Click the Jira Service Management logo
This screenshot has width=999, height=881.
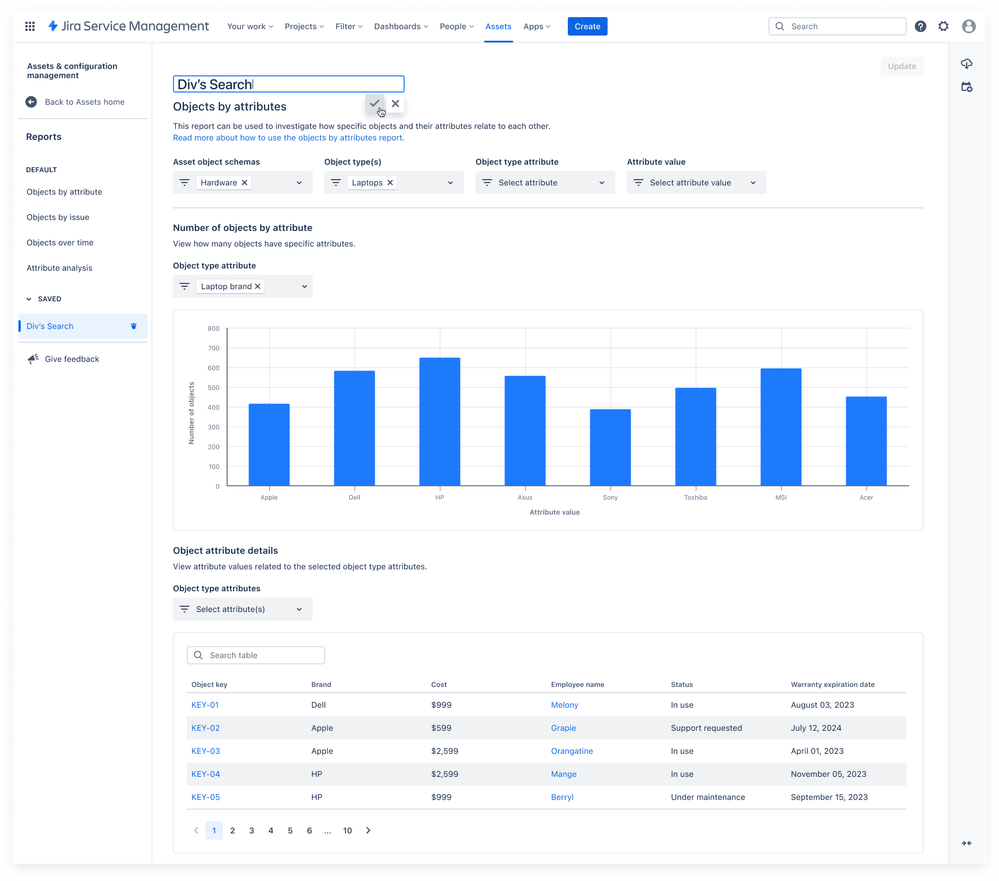(128, 26)
